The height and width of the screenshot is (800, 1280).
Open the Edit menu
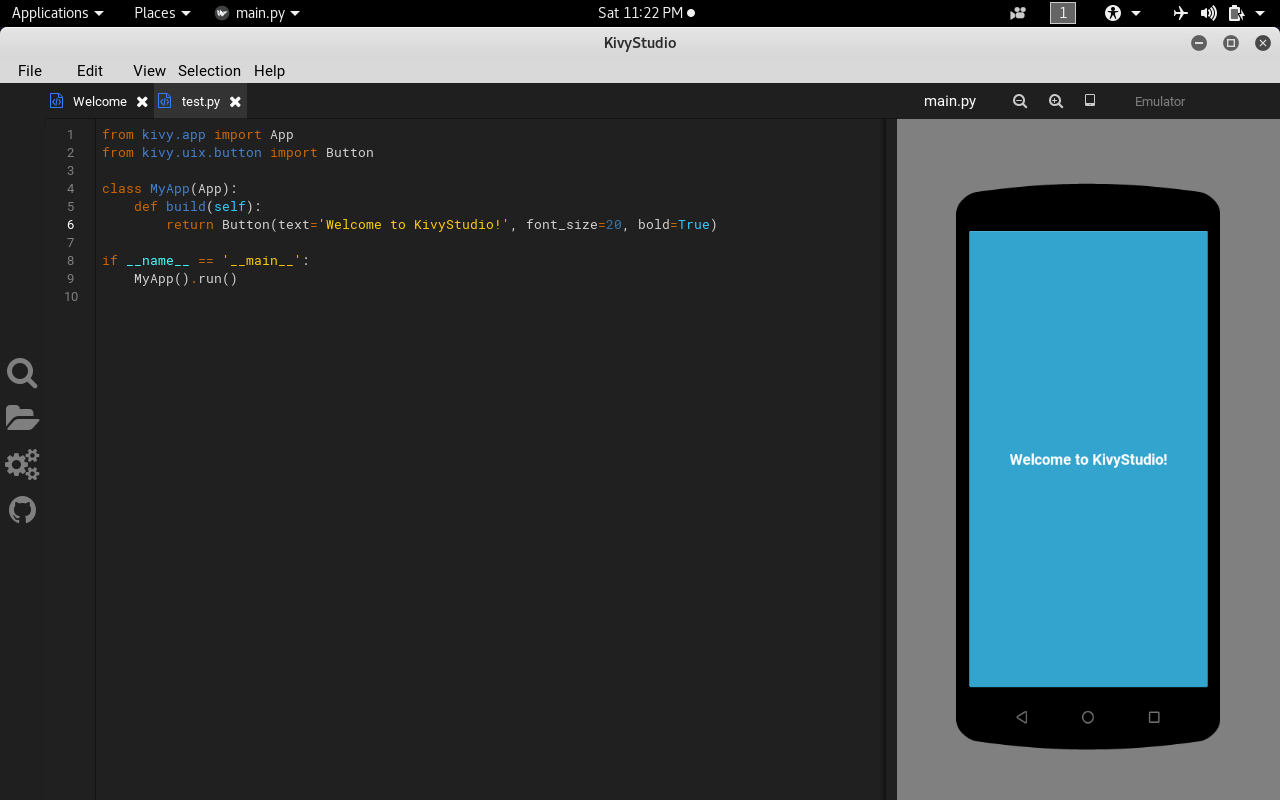pyautogui.click(x=90, y=70)
